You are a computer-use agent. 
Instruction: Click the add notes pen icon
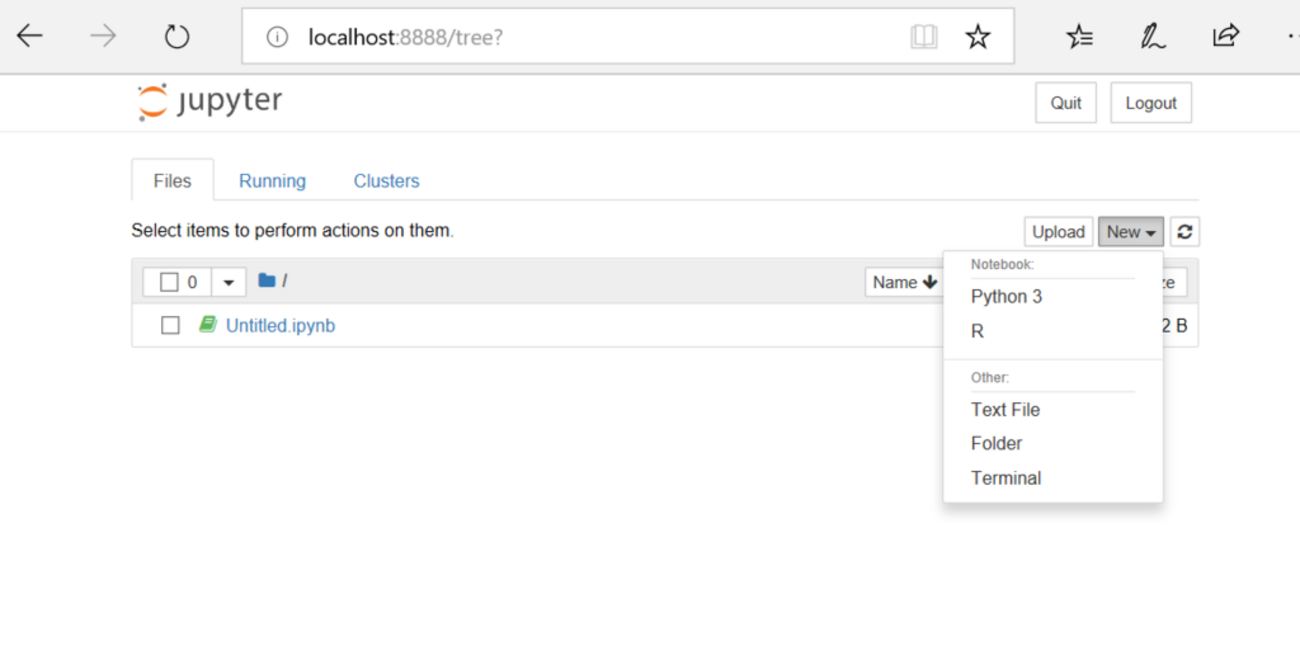(x=1152, y=37)
